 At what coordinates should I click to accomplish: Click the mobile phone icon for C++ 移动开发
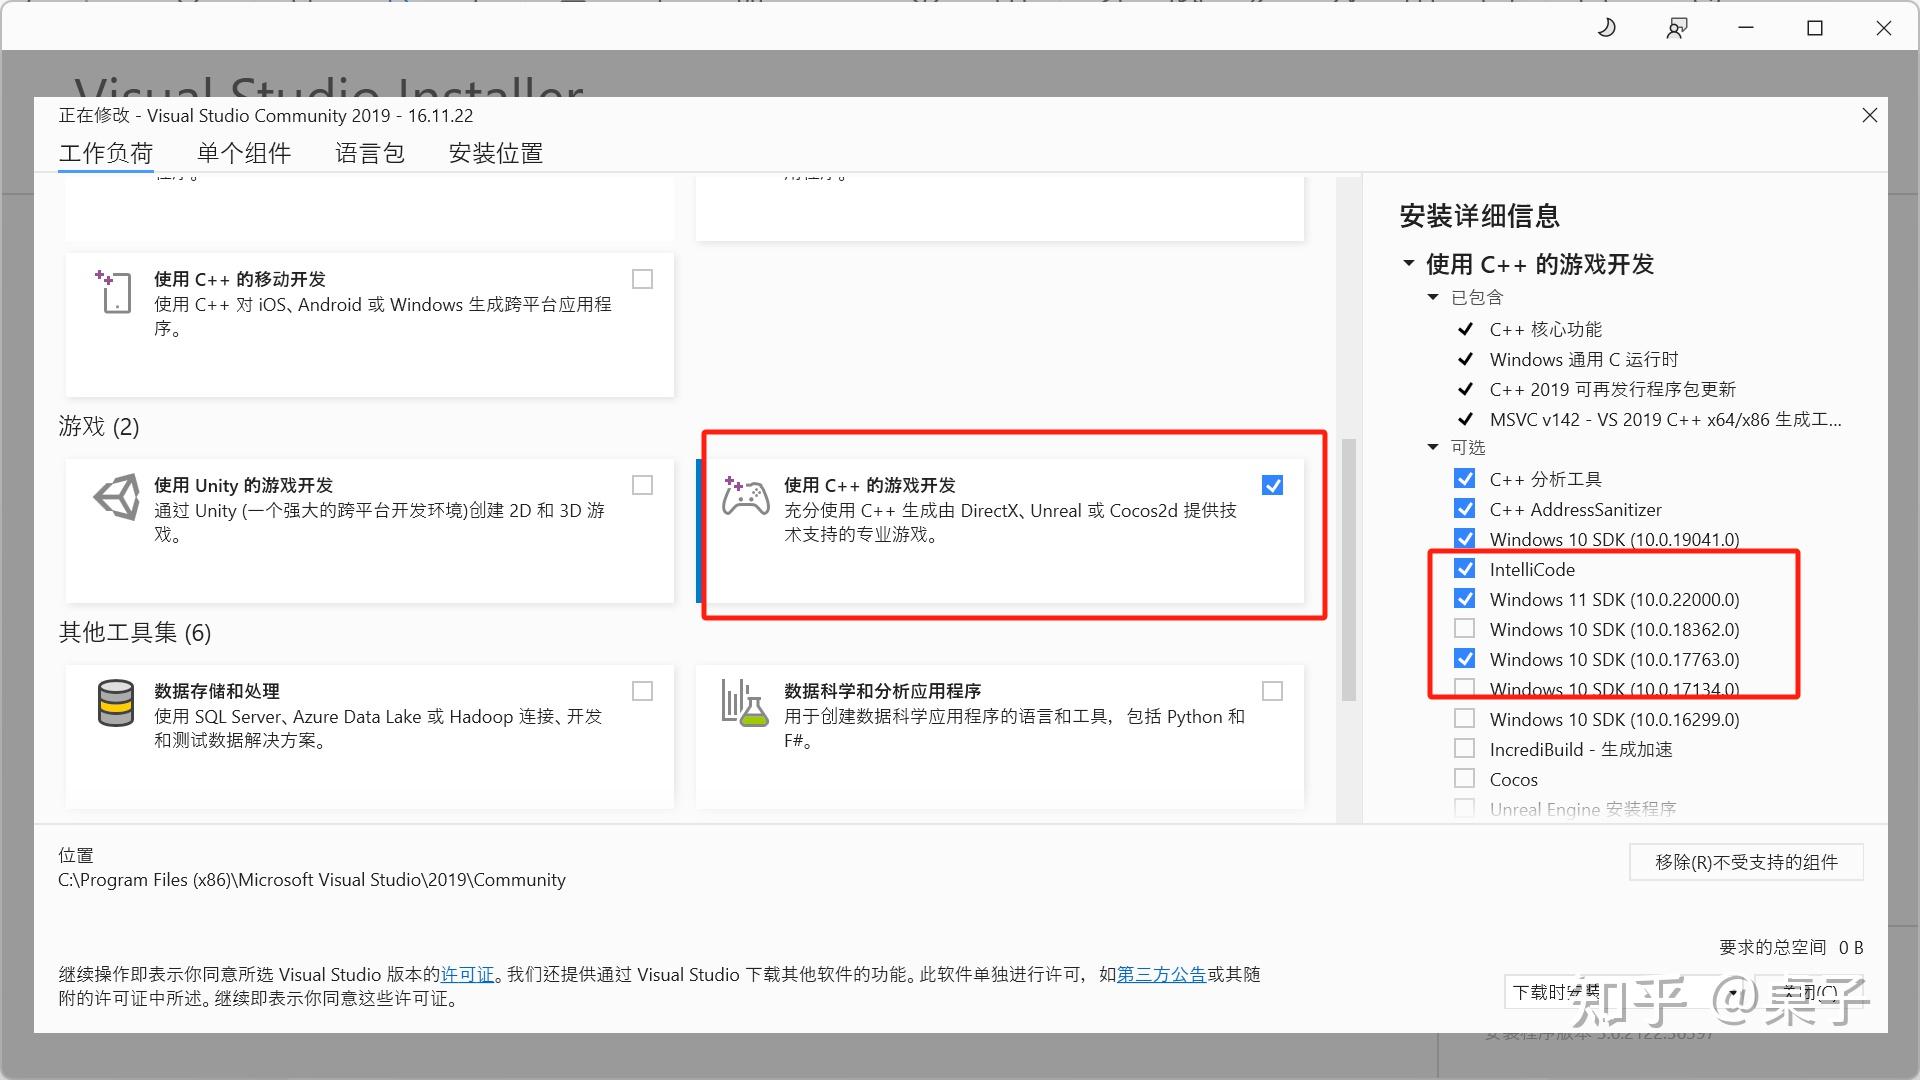click(114, 292)
